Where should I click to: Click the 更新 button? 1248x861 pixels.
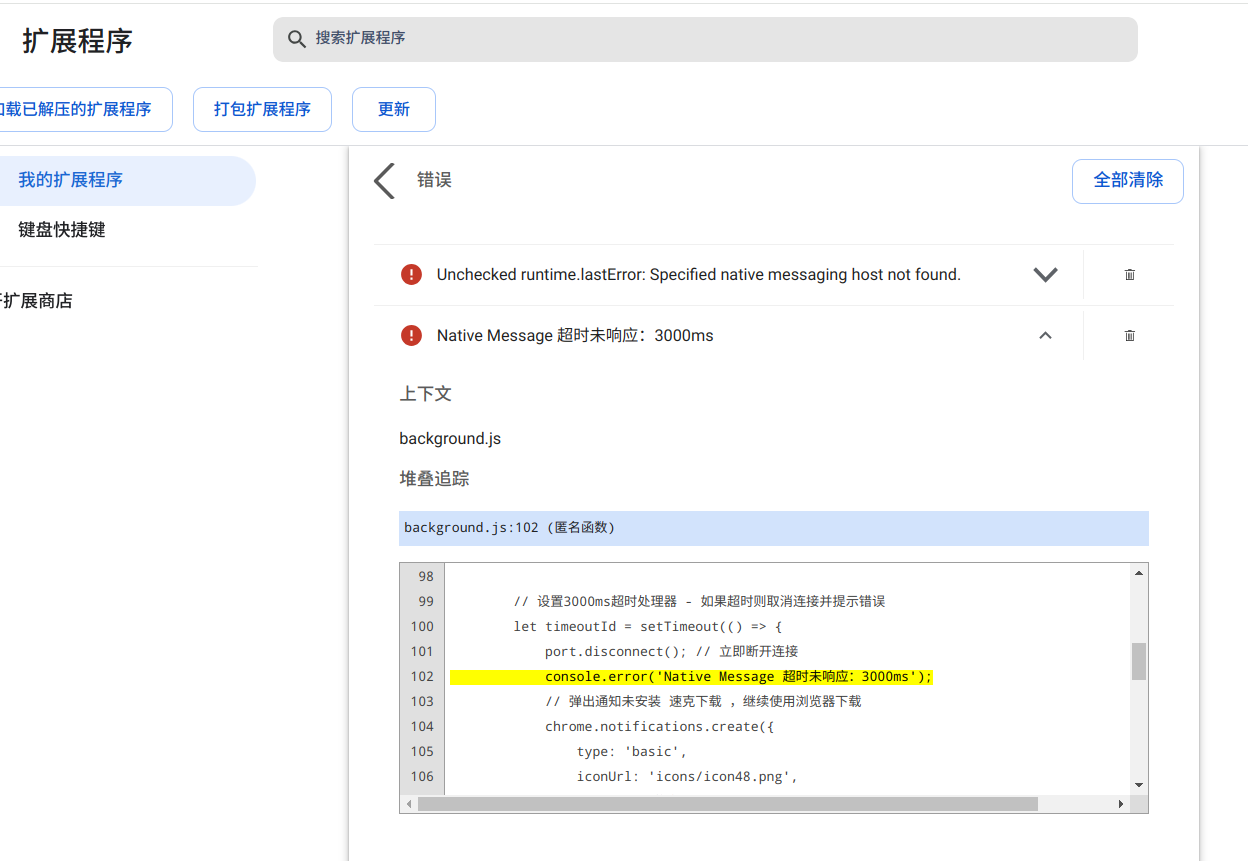(x=394, y=109)
